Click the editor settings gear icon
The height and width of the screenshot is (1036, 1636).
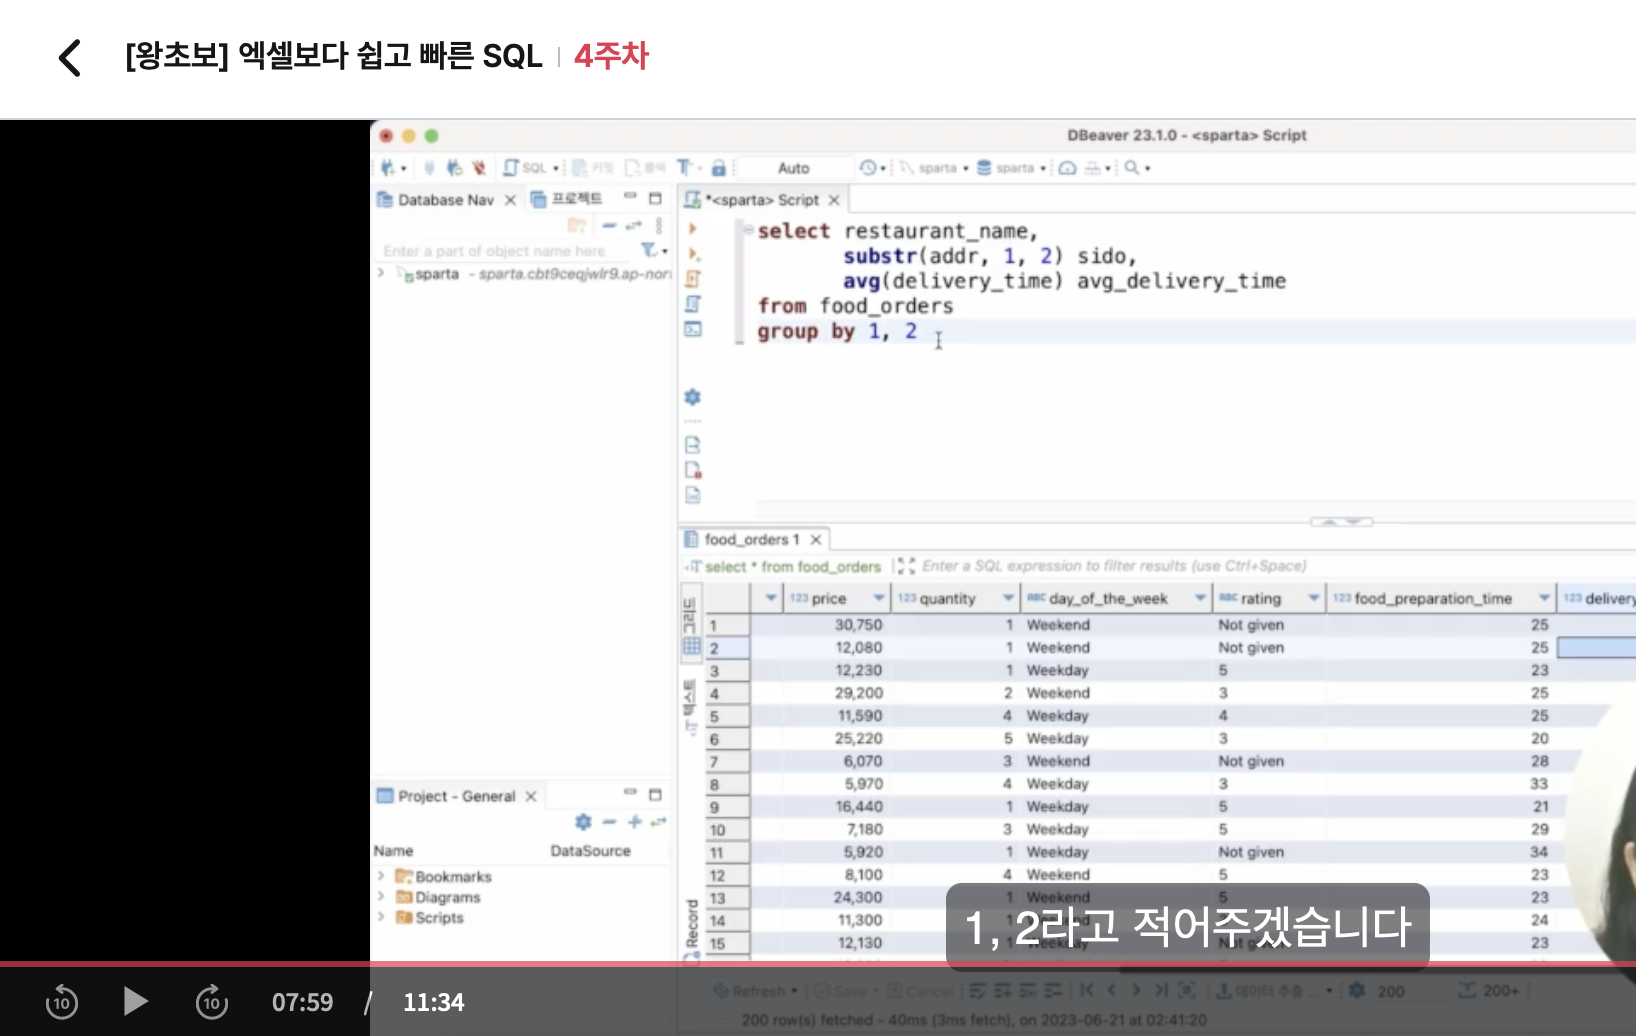(x=692, y=397)
